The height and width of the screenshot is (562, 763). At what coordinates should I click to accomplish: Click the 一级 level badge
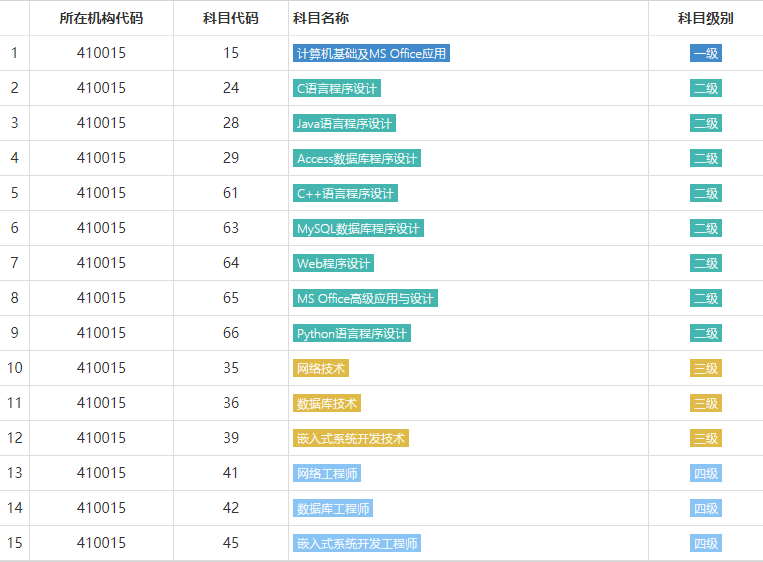(x=705, y=53)
